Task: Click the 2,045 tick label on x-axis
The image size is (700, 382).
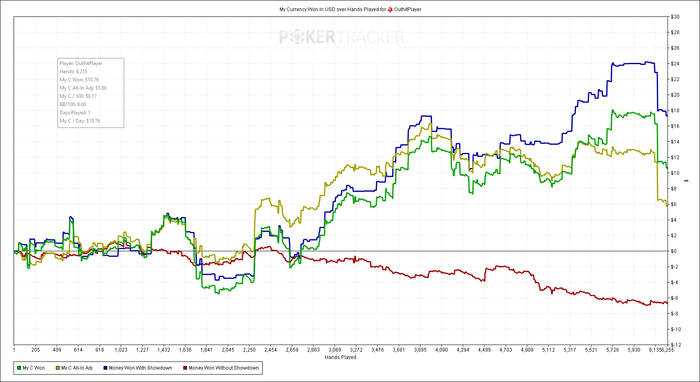Action: pyautogui.click(x=227, y=350)
